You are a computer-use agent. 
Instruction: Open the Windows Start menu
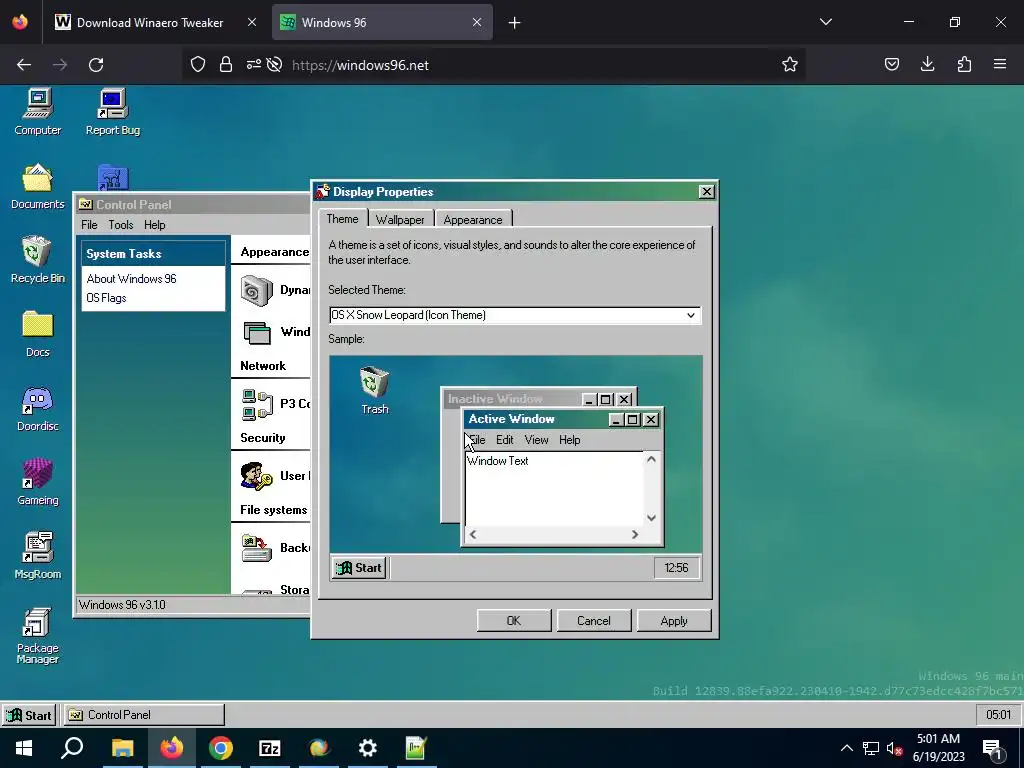(x=24, y=748)
